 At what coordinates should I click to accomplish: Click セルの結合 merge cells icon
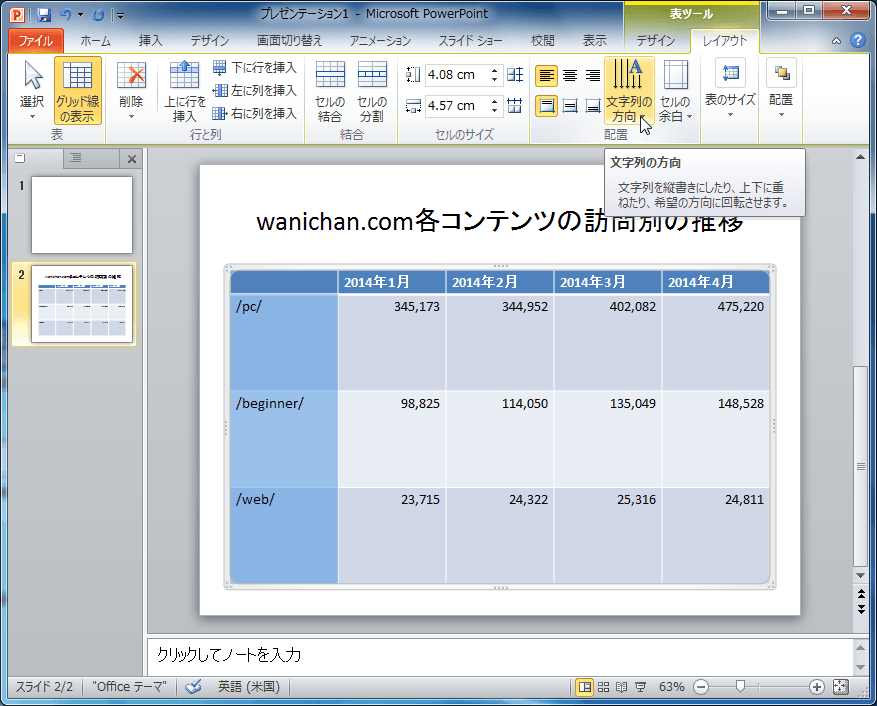point(330,91)
